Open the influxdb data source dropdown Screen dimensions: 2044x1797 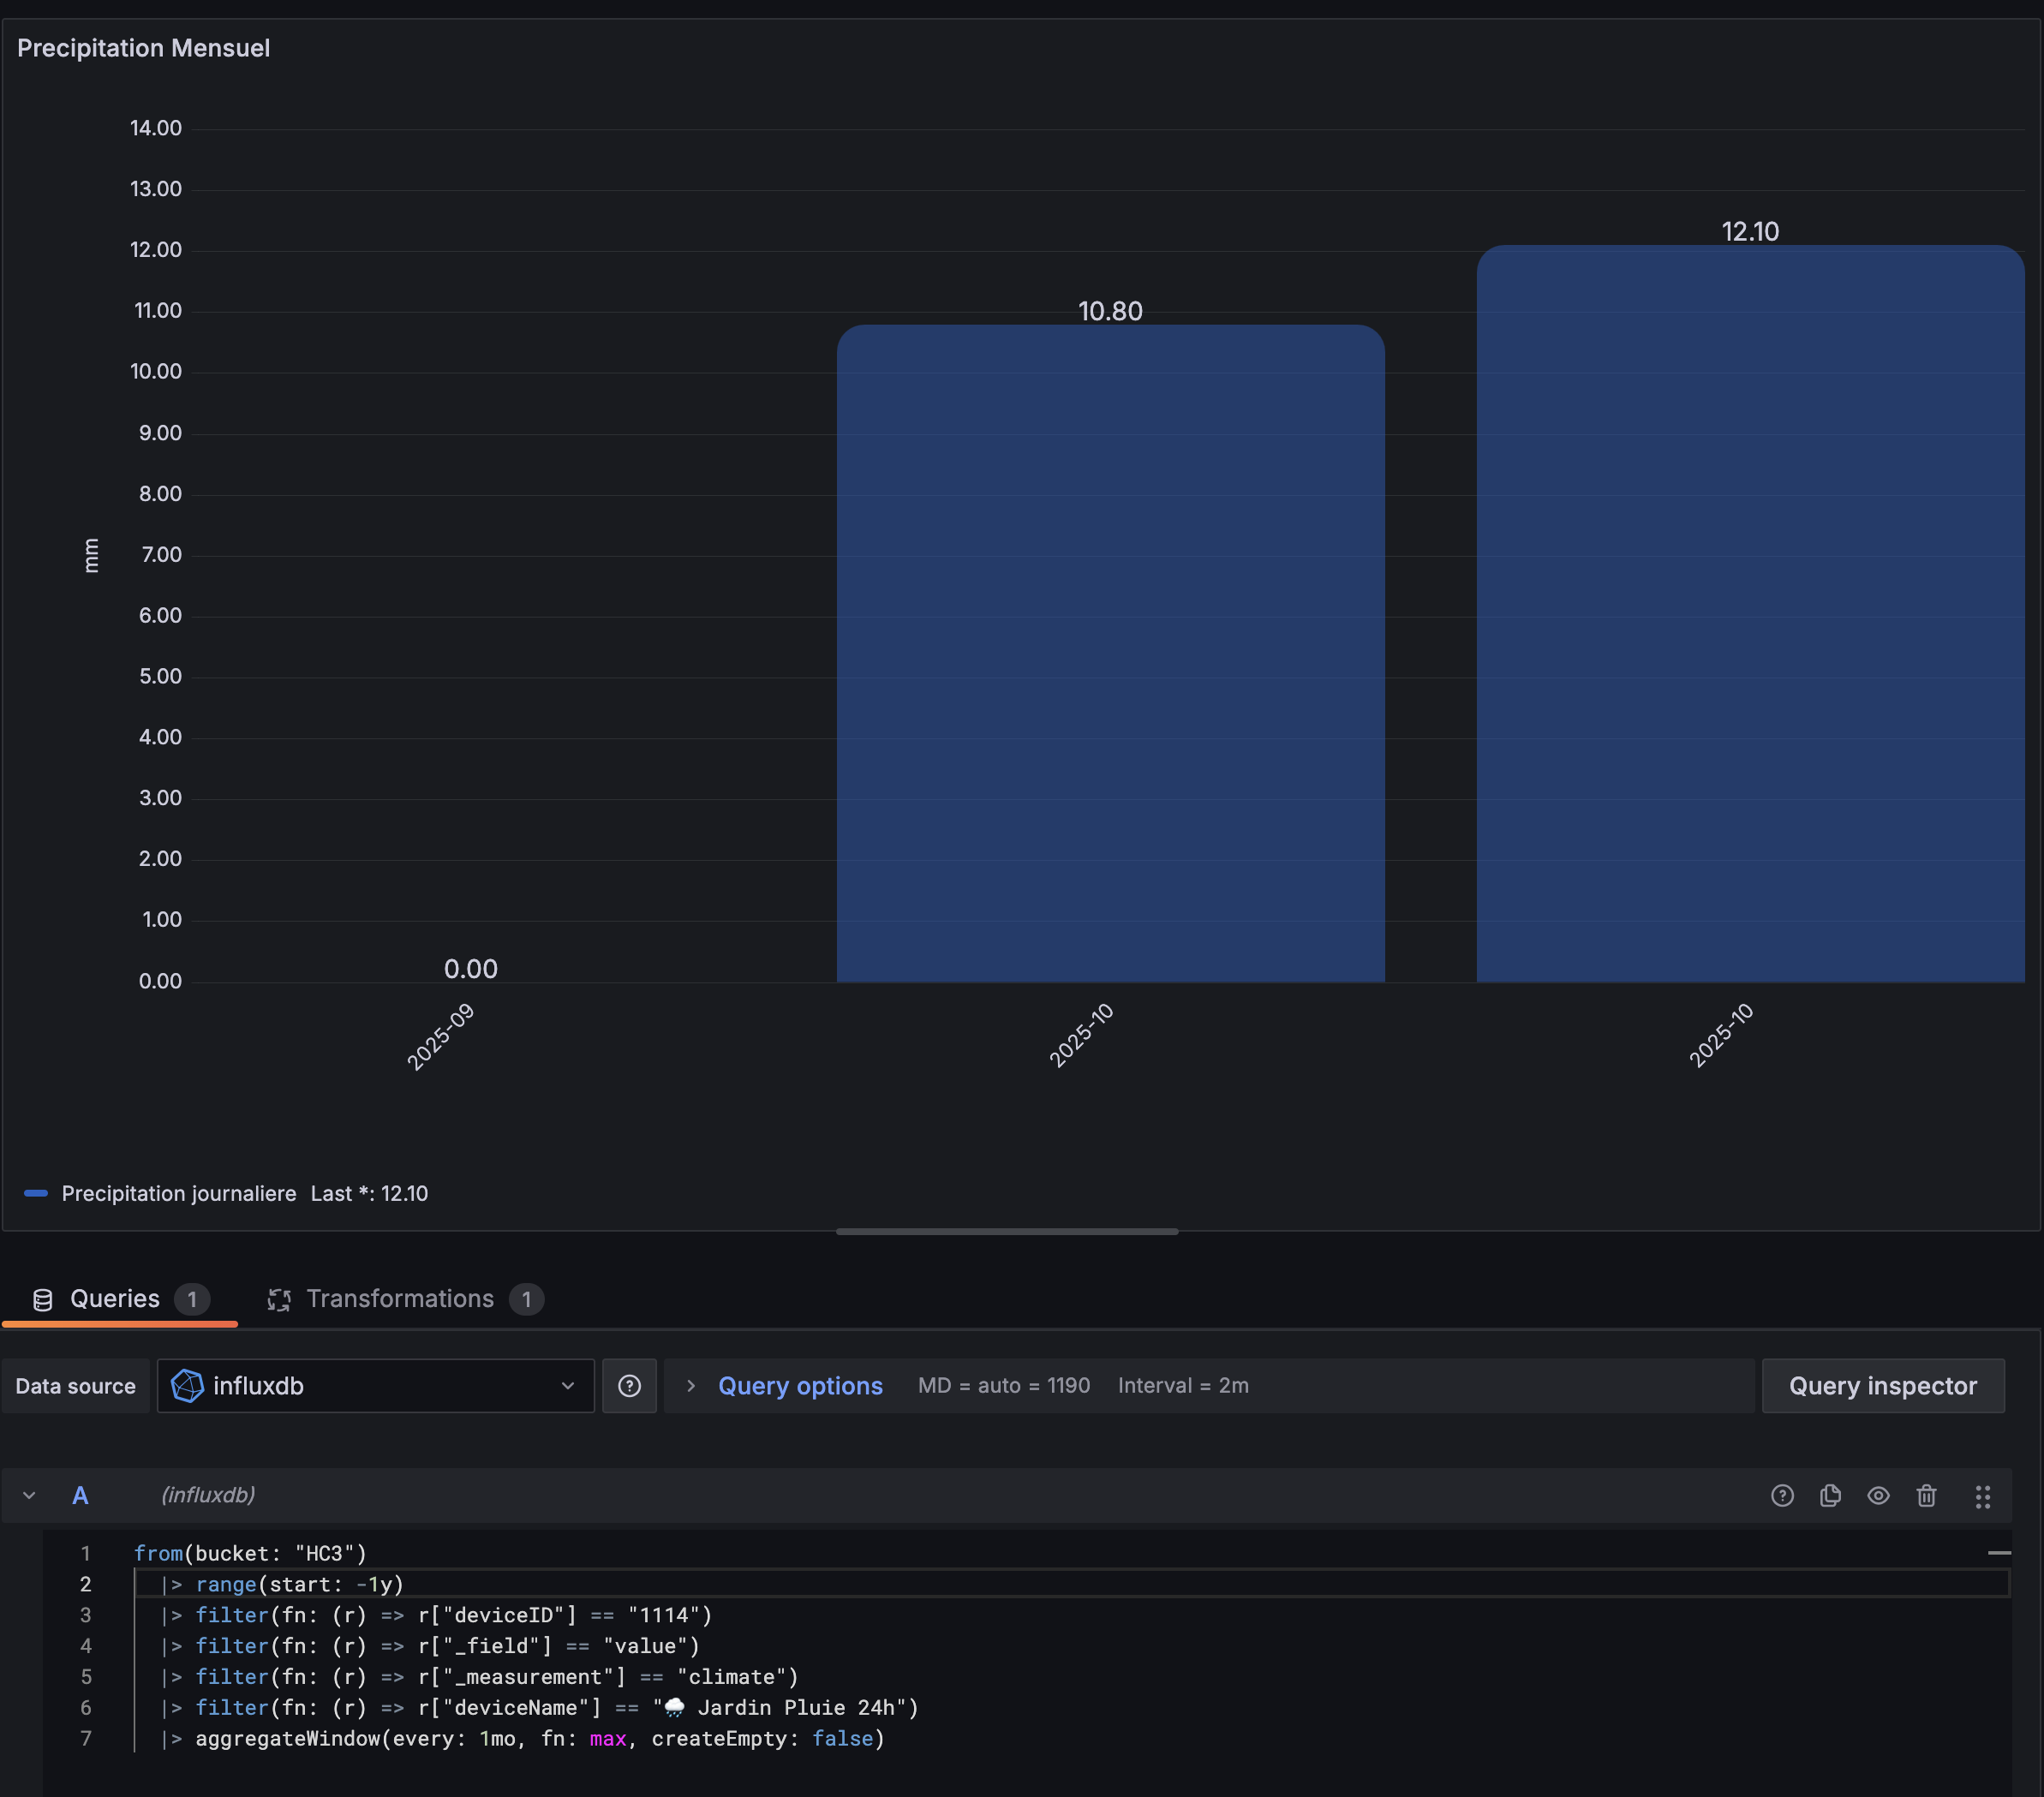[375, 1385]
